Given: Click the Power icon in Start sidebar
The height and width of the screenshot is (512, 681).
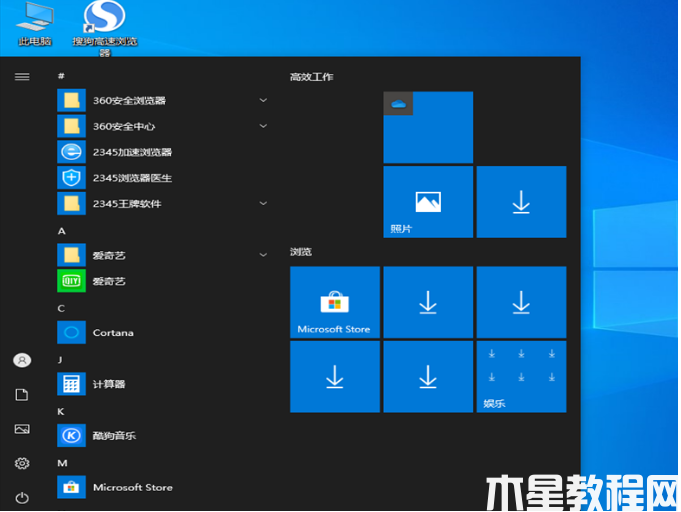Looking at the screenshot, I should [x=22, y=498].
